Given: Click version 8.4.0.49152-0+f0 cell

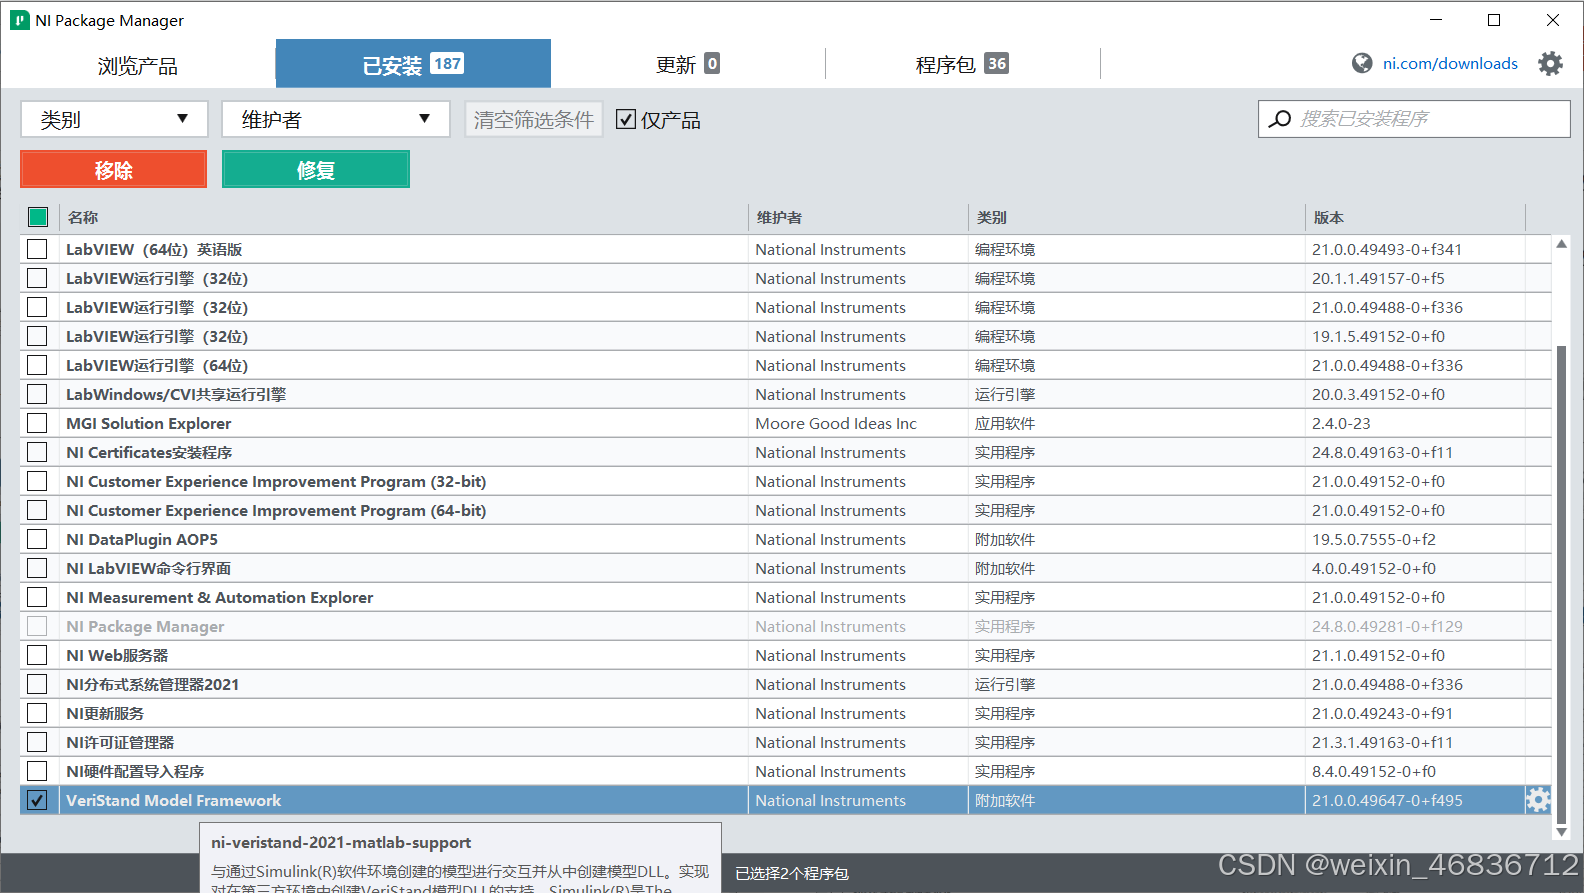Looking at the screenshot, I should point(1373,771).
